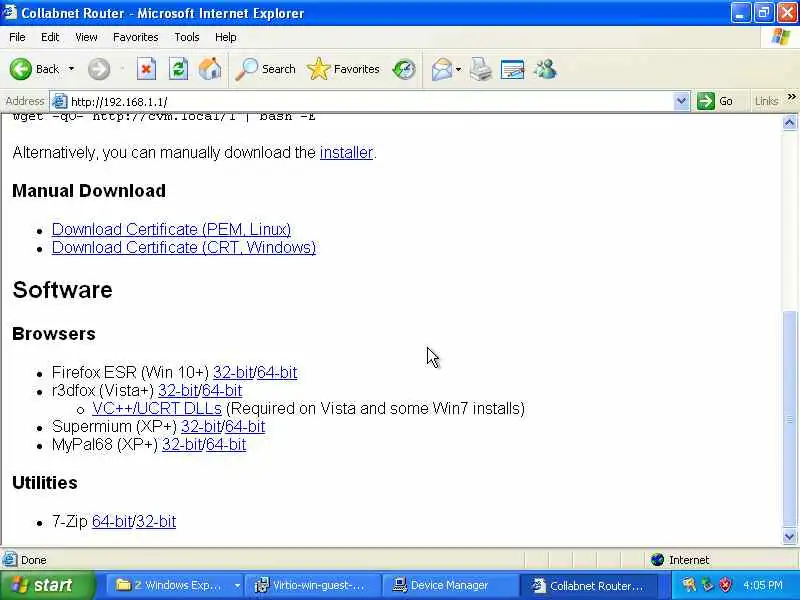Screen dimensions: 800x600
Task: Download r3dfox 64-bit
Action: coord(222,390)
